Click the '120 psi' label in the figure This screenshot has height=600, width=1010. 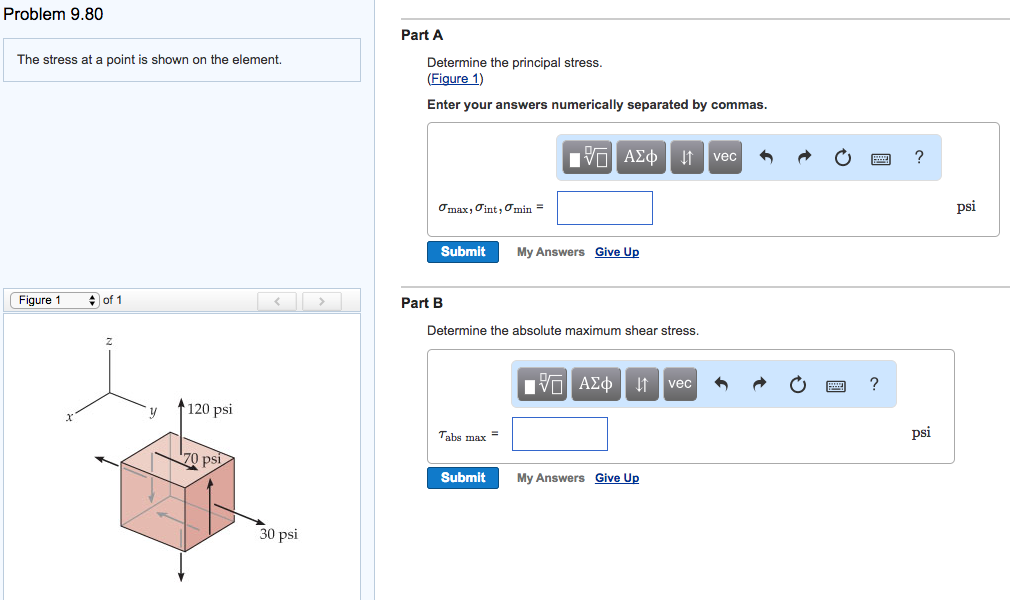pos(210,409)
